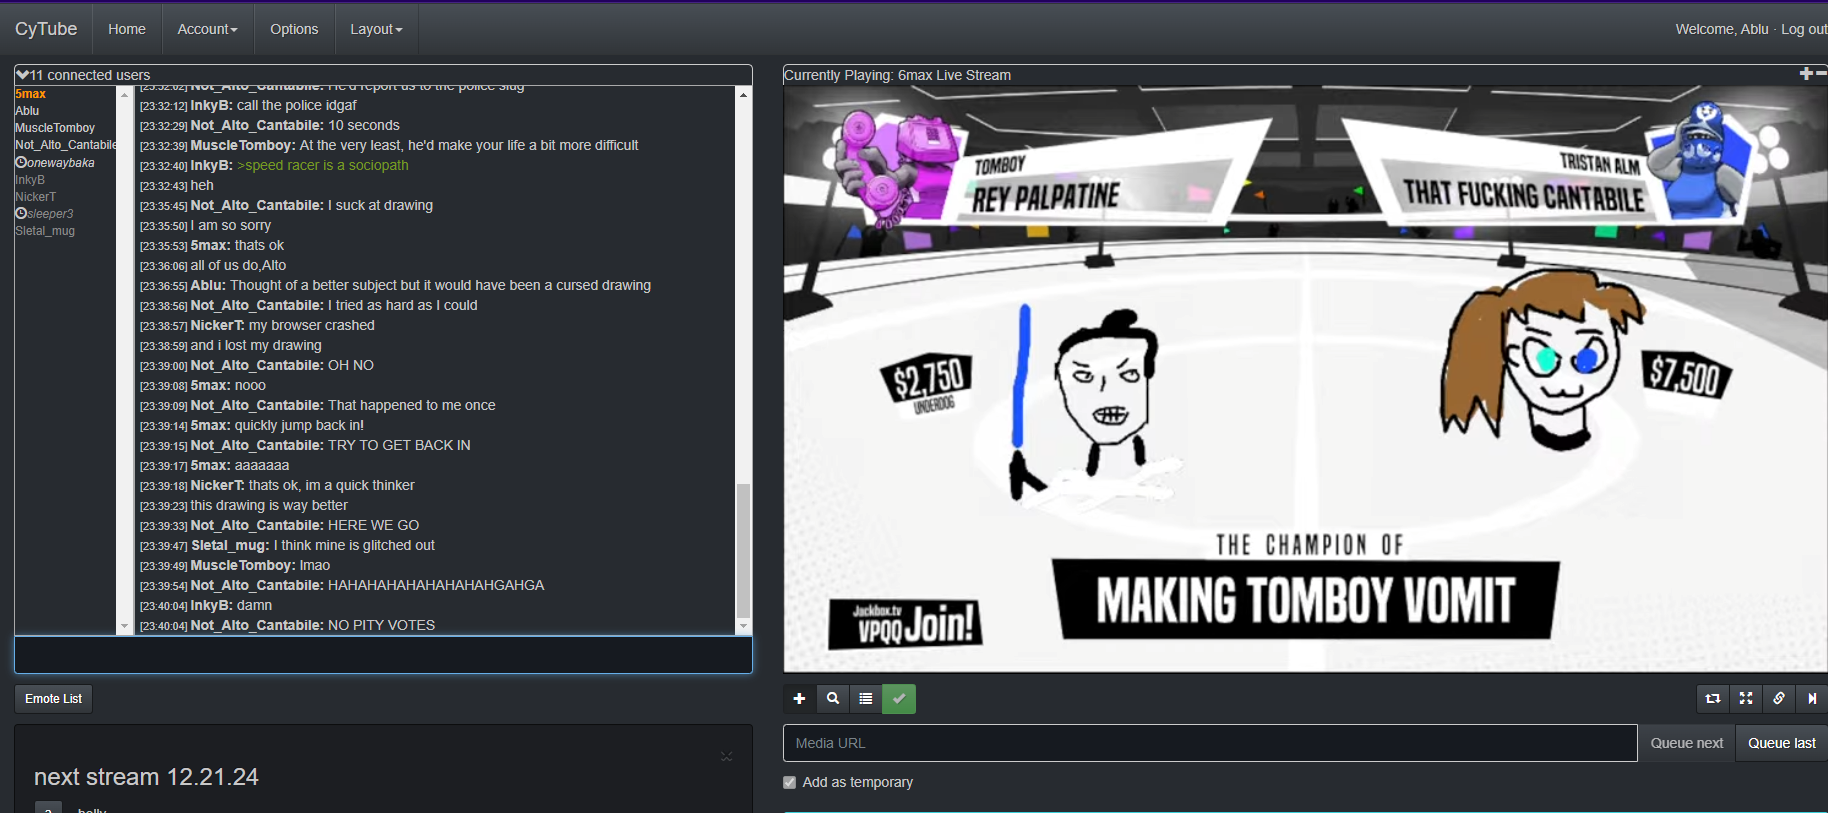Click the user list scrollbar up arrow
This screenshot has width=1828, height=813.
pos(125,94)
